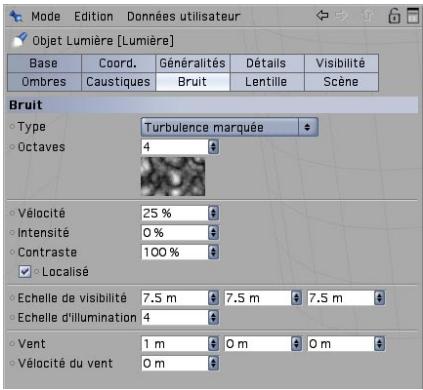Click the third Vent 0 m field
Screen dimensions: 423x390
pos(341,344)
